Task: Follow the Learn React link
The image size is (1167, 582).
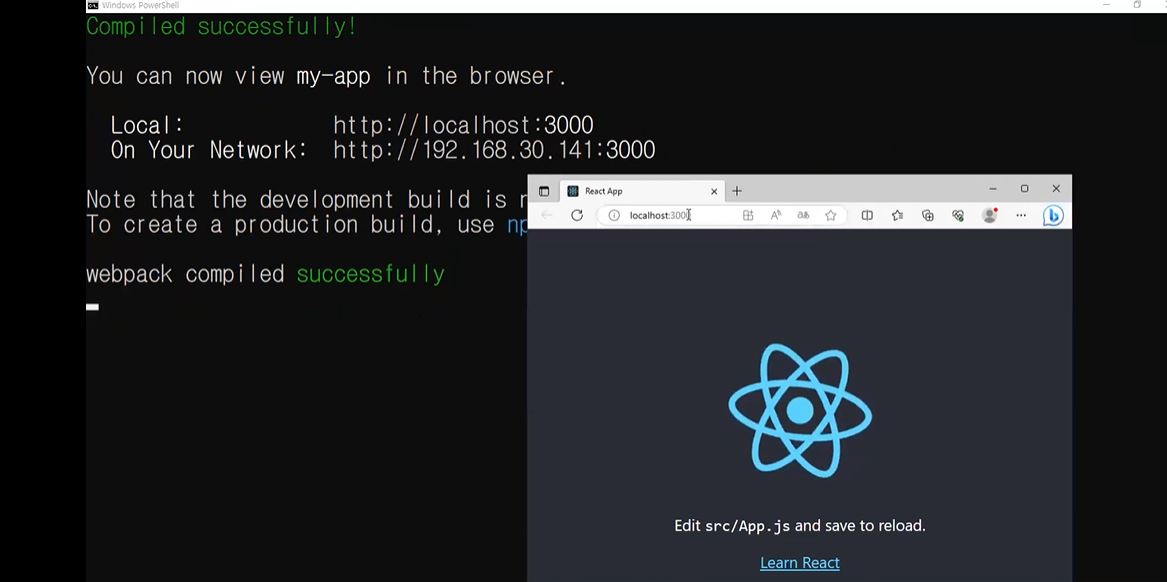Action: [x=799, y=563]
